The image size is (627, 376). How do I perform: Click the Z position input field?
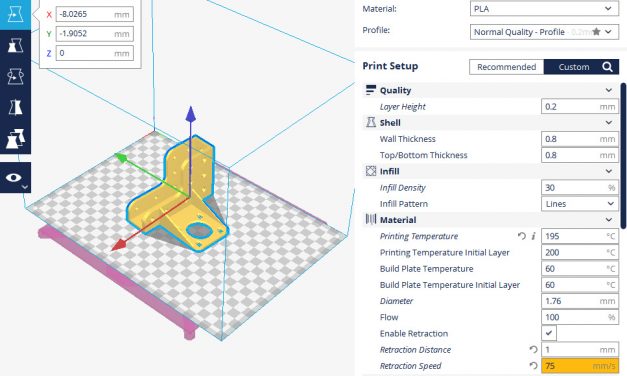[94, 53]
